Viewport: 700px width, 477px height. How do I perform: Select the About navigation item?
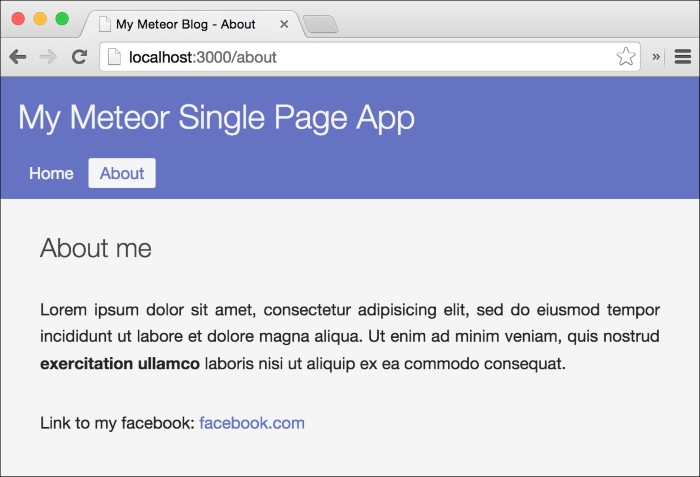pyautogui.click(x=122, y=173)
